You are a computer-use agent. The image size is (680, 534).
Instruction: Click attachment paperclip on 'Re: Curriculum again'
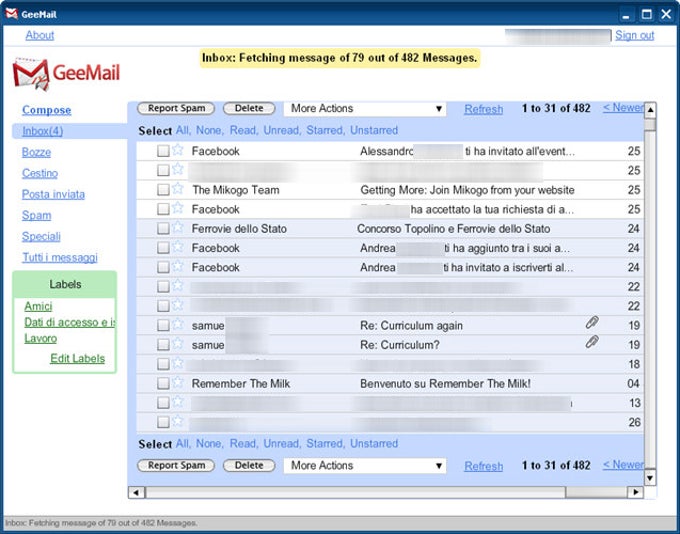tap(592, 322)
